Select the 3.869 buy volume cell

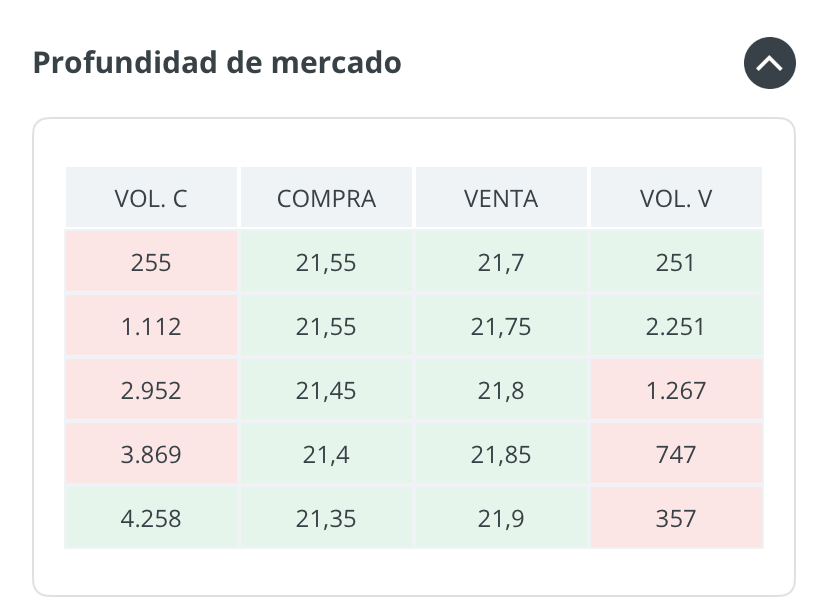click(x=151, y=455)
